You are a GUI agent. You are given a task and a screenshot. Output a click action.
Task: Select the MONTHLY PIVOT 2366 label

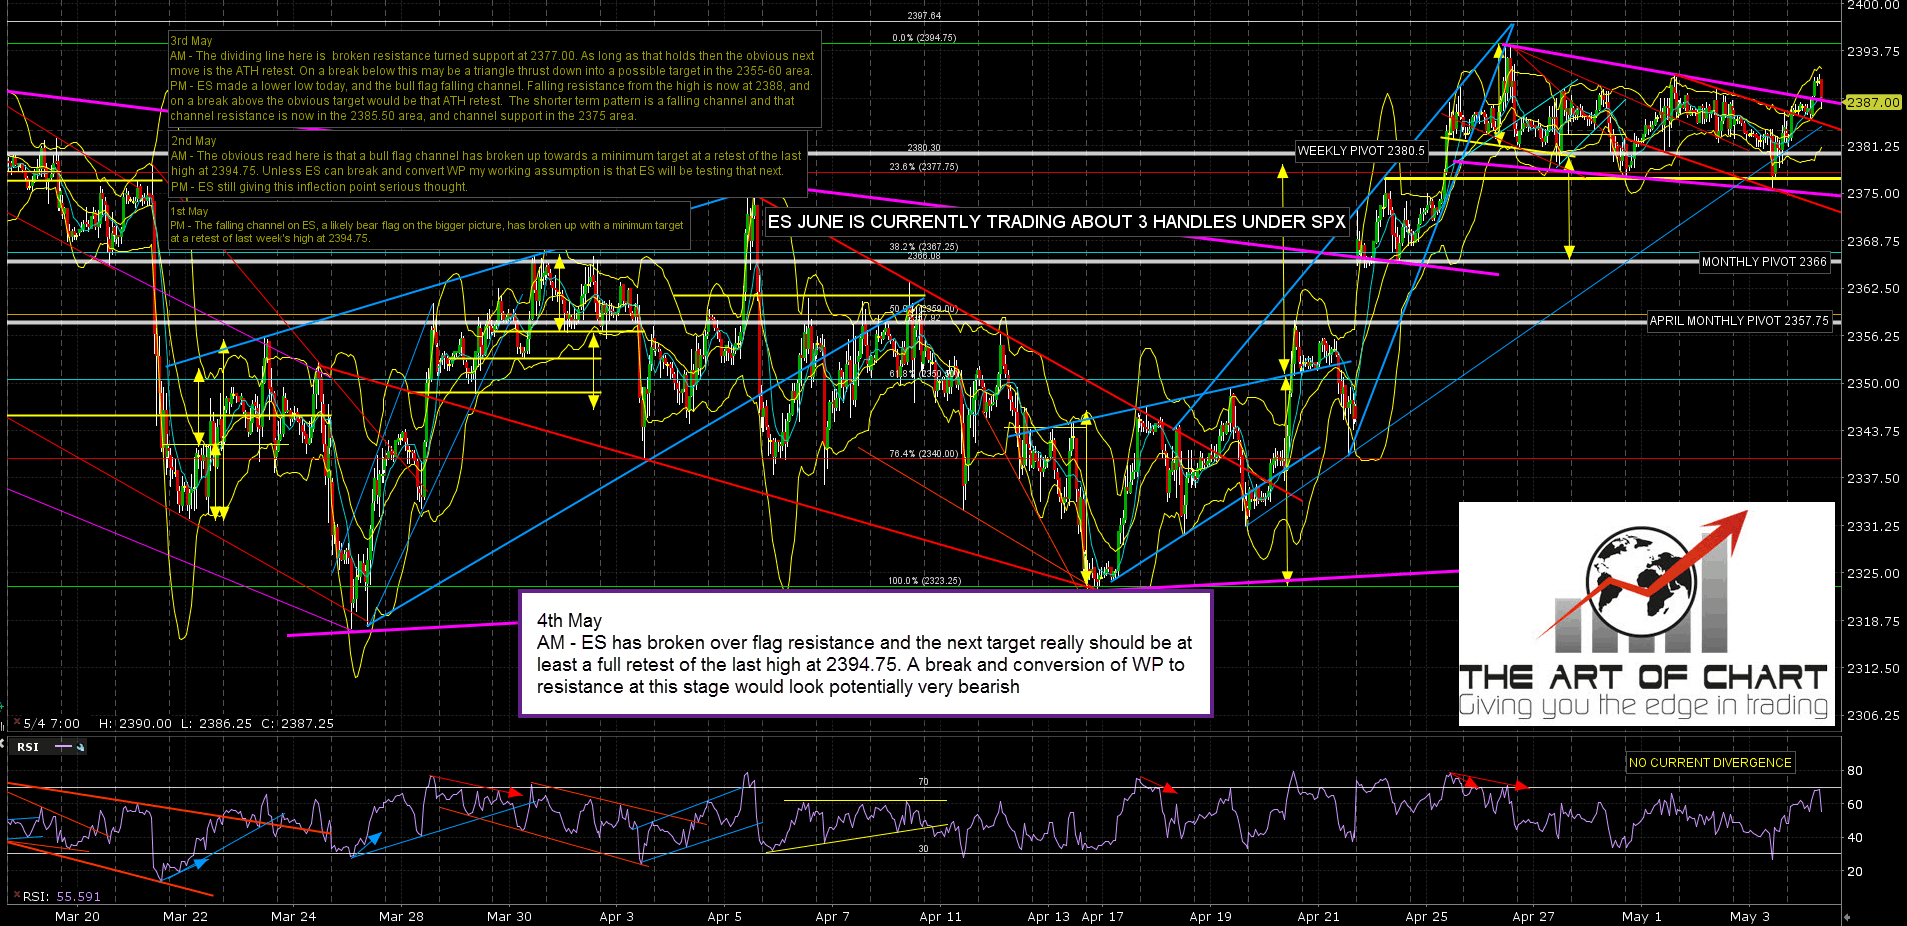[x=1764, y=262]
